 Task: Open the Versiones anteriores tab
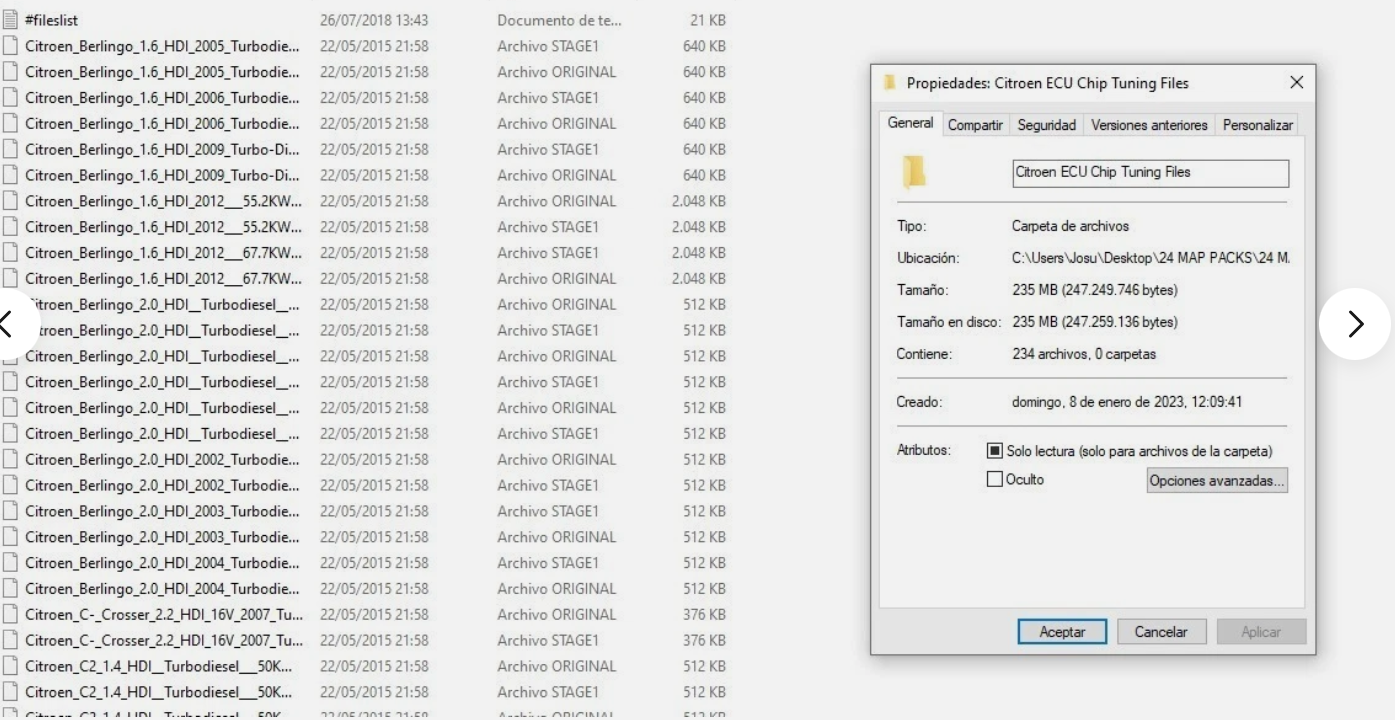coord(1150,124)
